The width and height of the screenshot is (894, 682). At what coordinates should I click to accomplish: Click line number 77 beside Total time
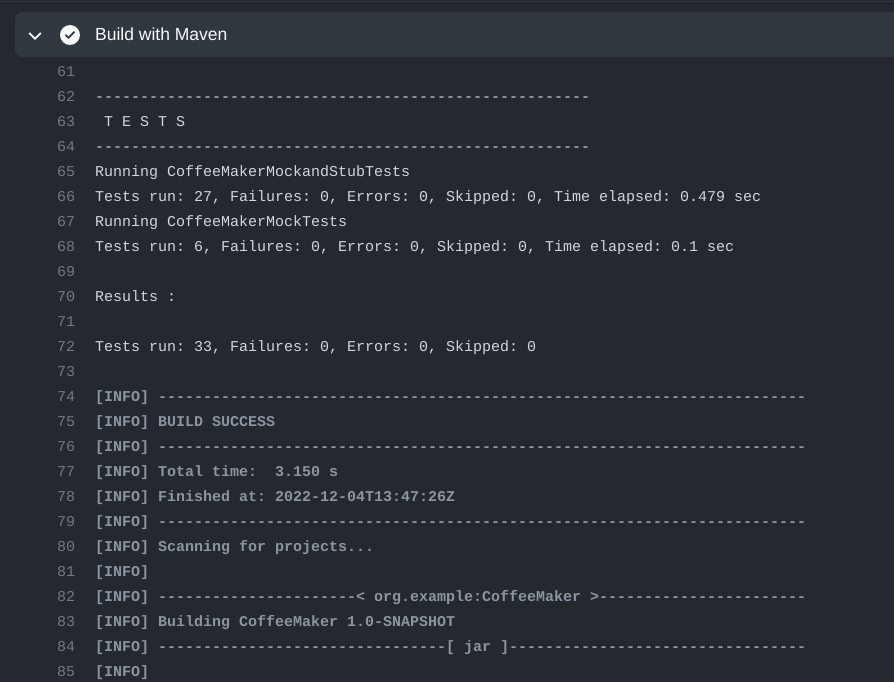(66, 471)
